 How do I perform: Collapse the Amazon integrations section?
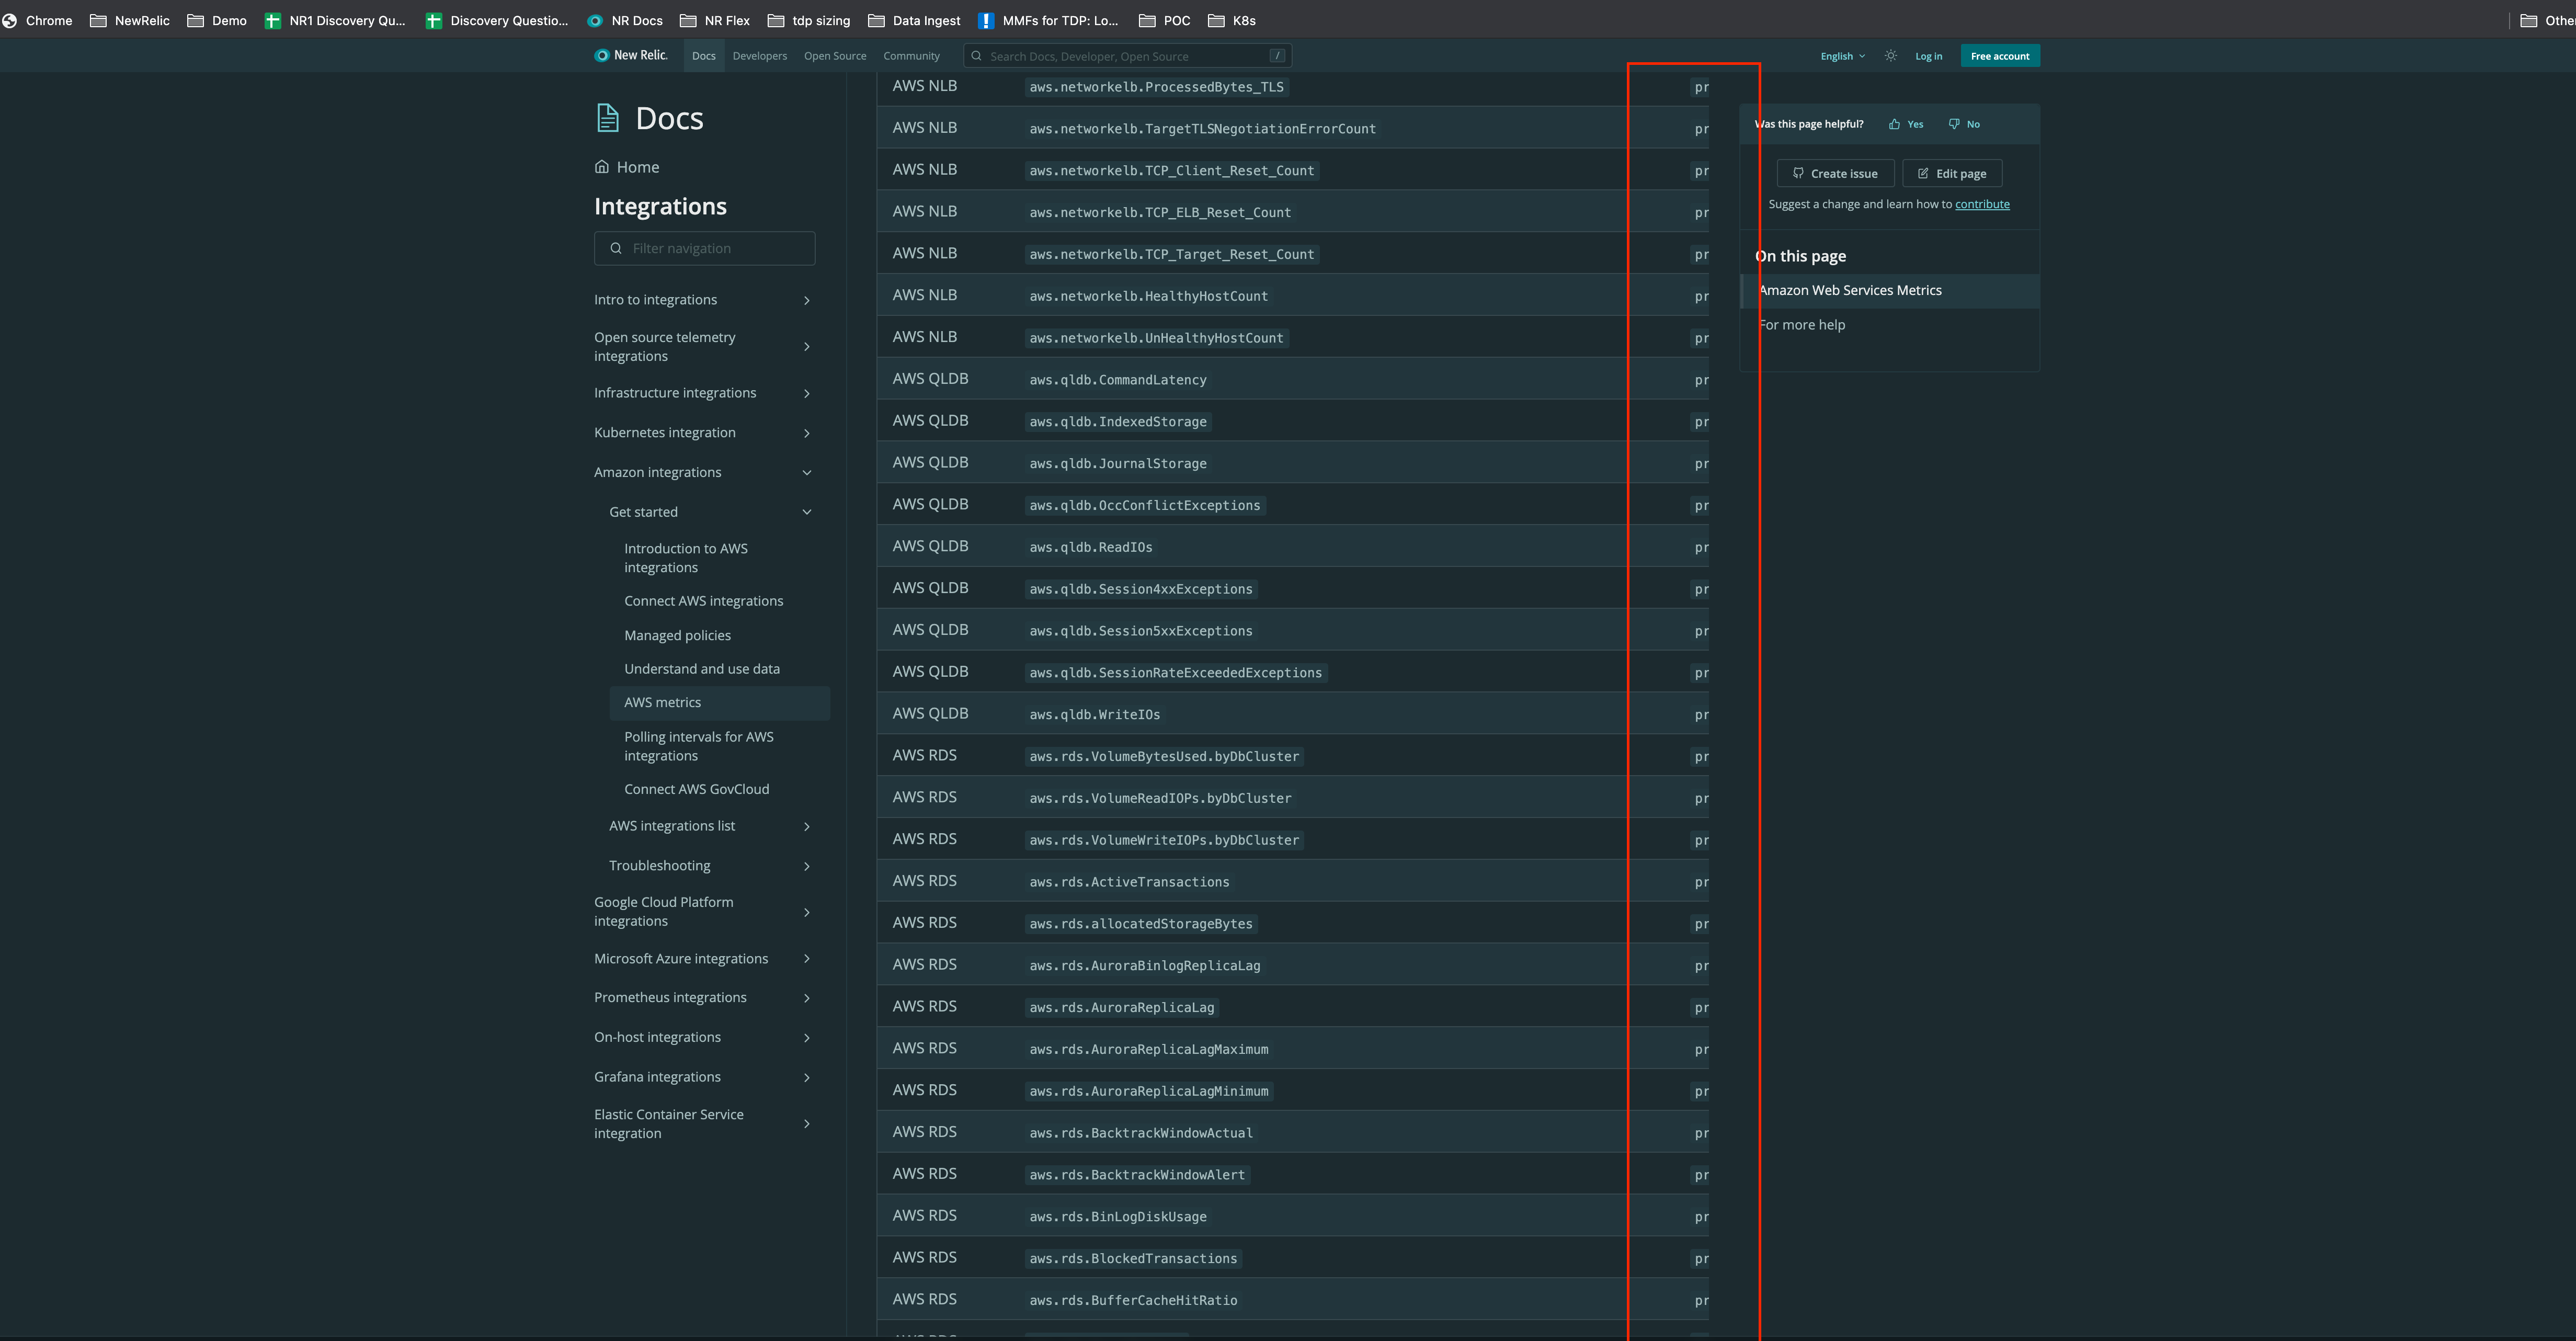coord(807,473)
